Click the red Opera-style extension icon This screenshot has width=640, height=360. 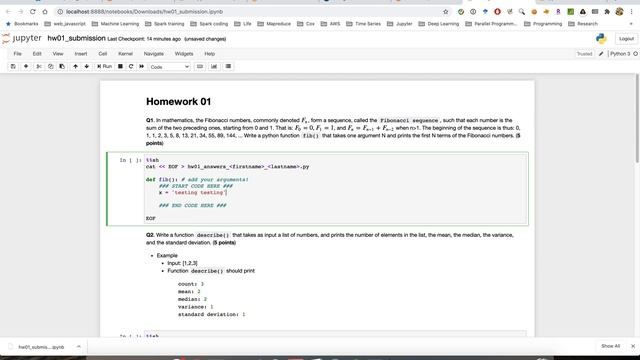tap(497, 12)
